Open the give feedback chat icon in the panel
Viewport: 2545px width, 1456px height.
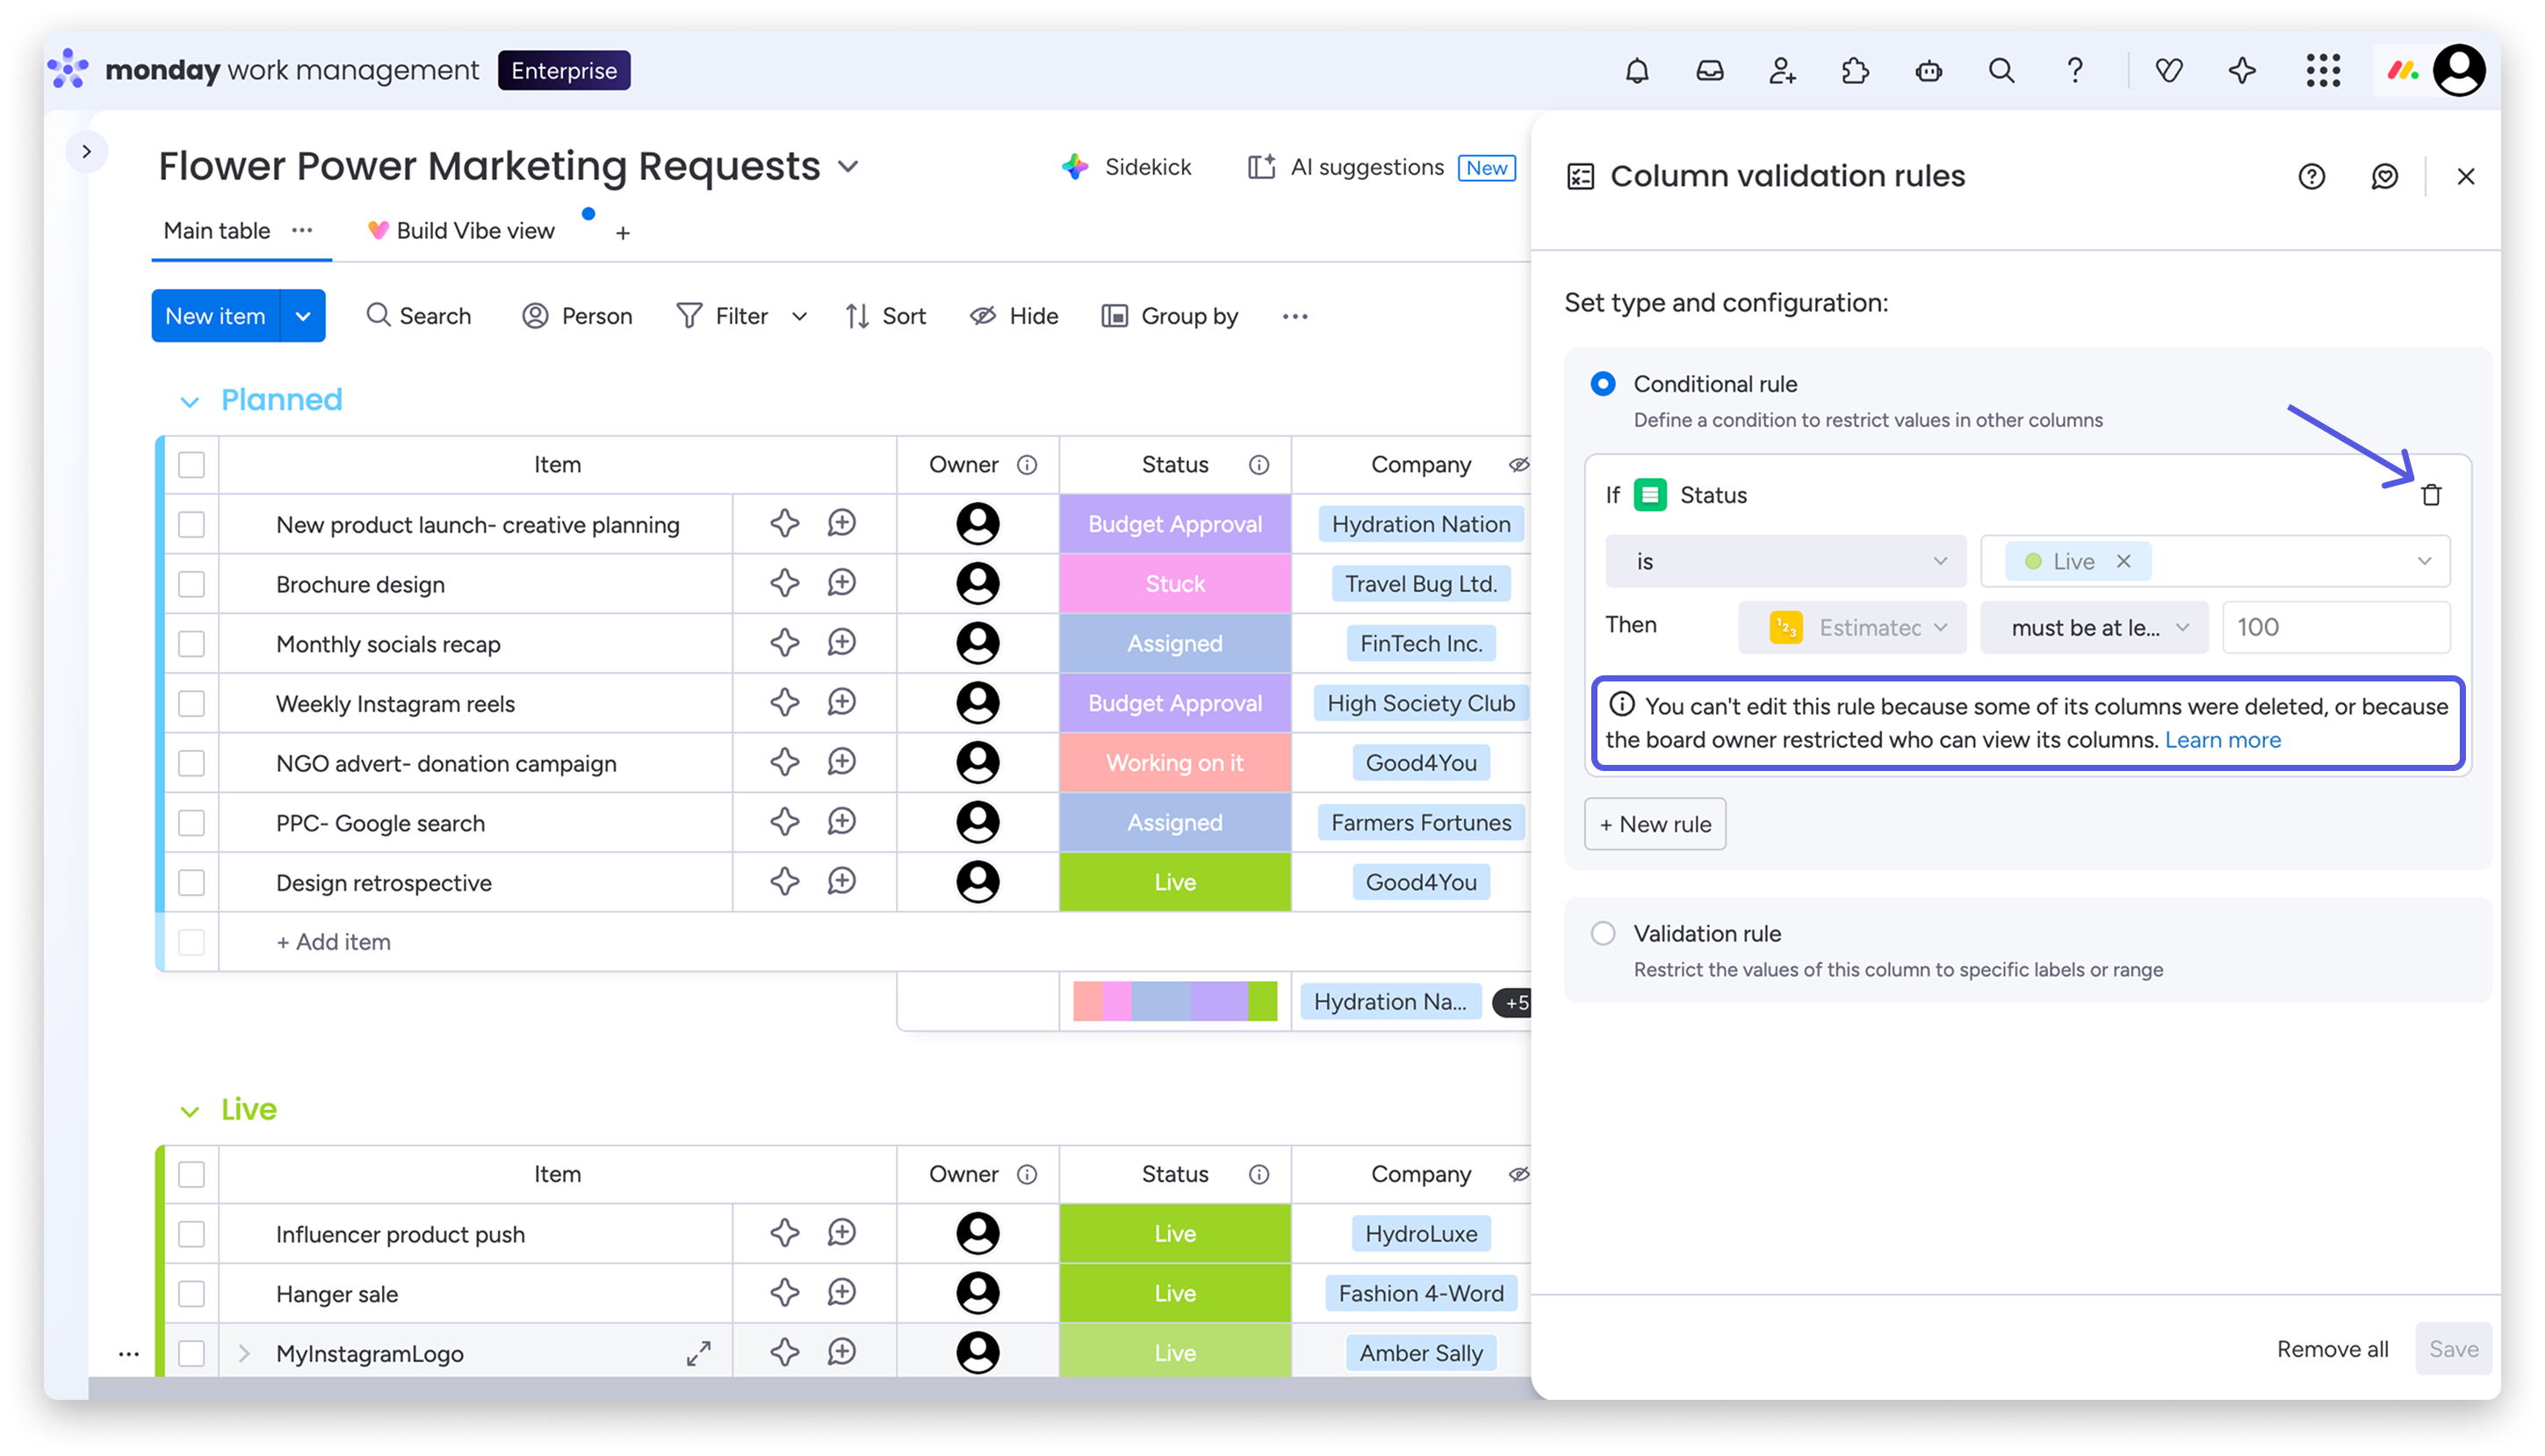2384,177
